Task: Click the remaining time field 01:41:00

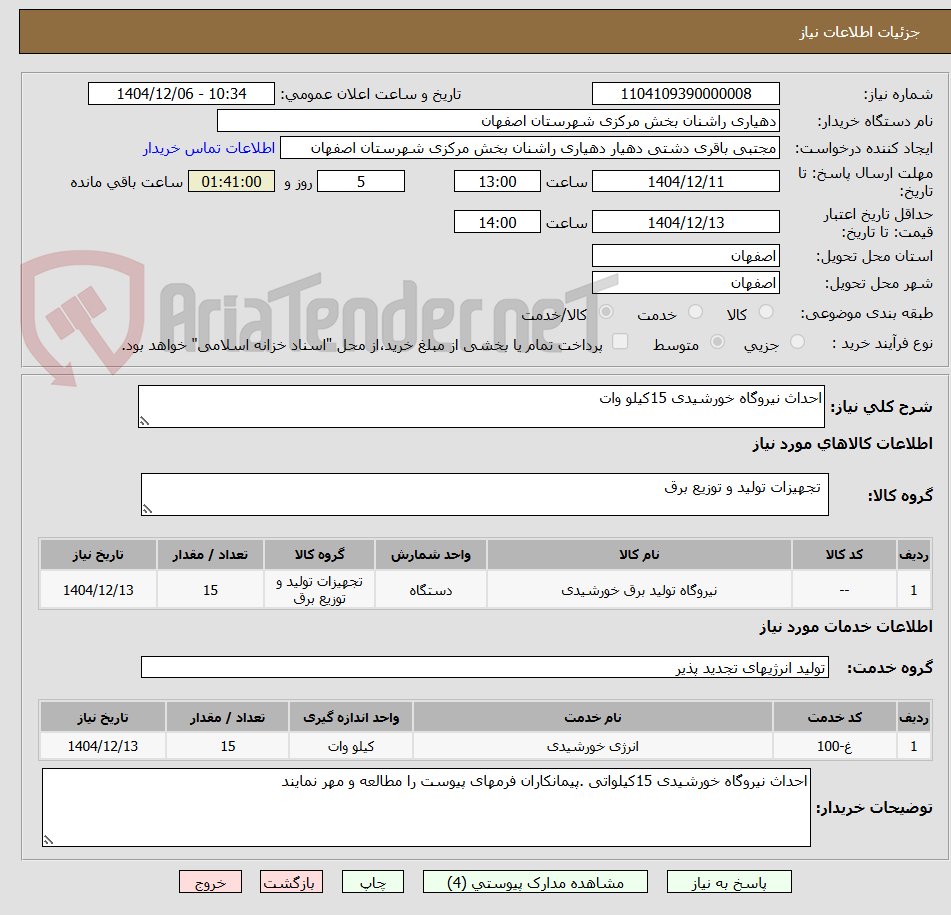Action: tap(231, 181)
